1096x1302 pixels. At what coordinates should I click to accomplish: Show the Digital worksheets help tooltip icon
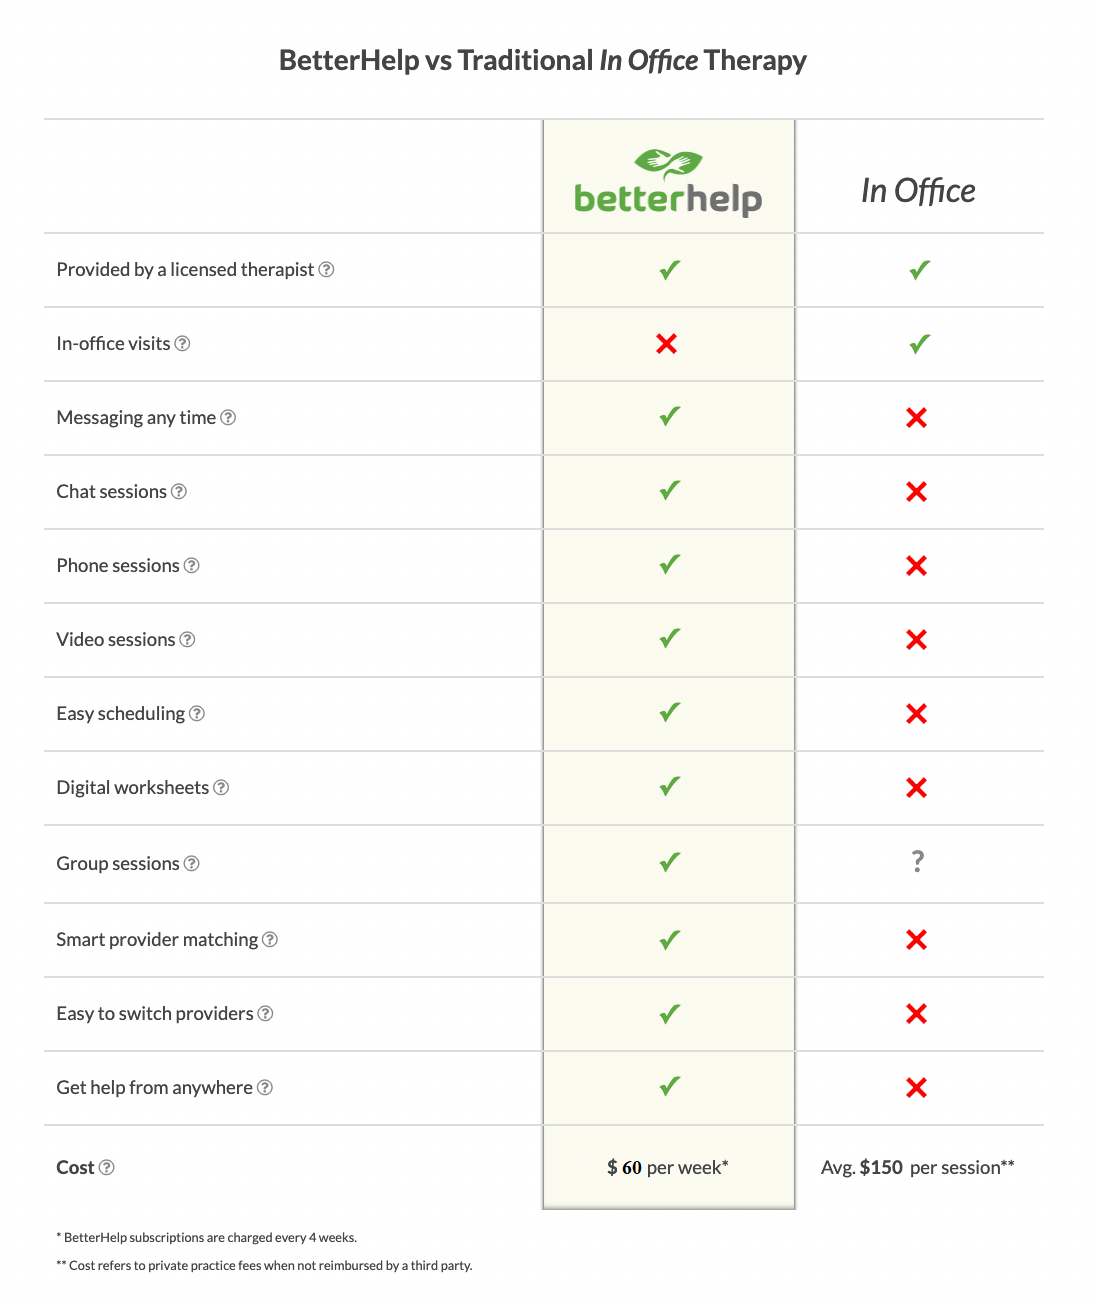click(x=221, y=788)
